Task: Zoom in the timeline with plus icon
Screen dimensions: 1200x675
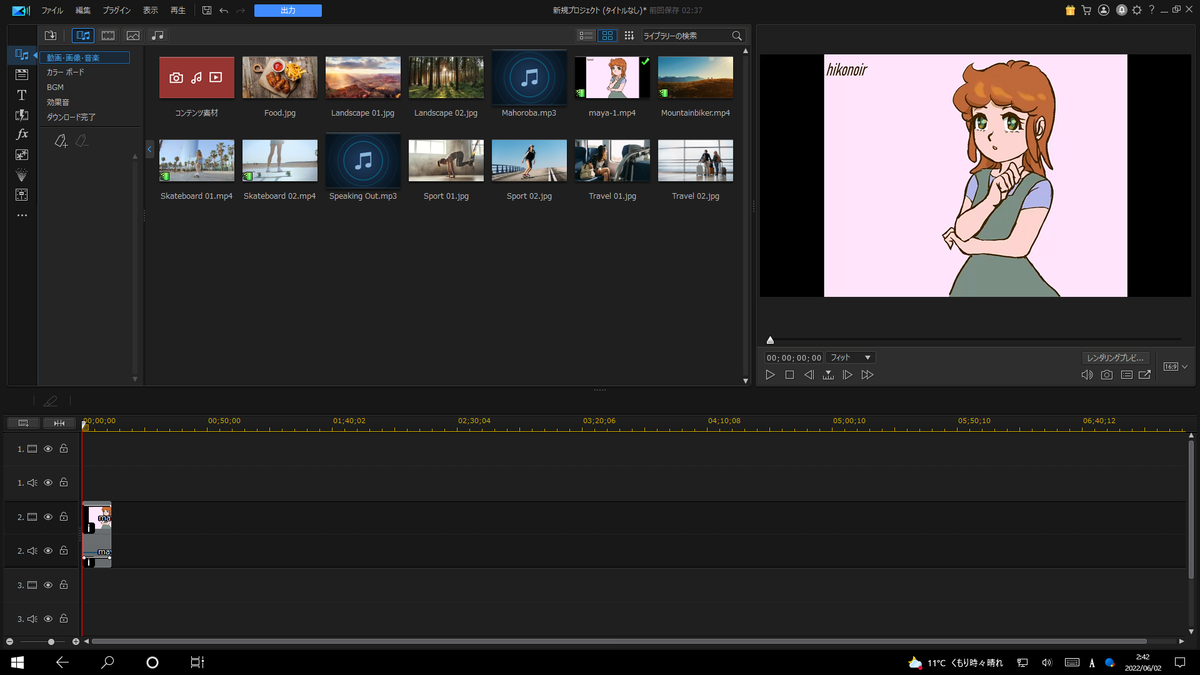Action: click(x=76, y=641)
